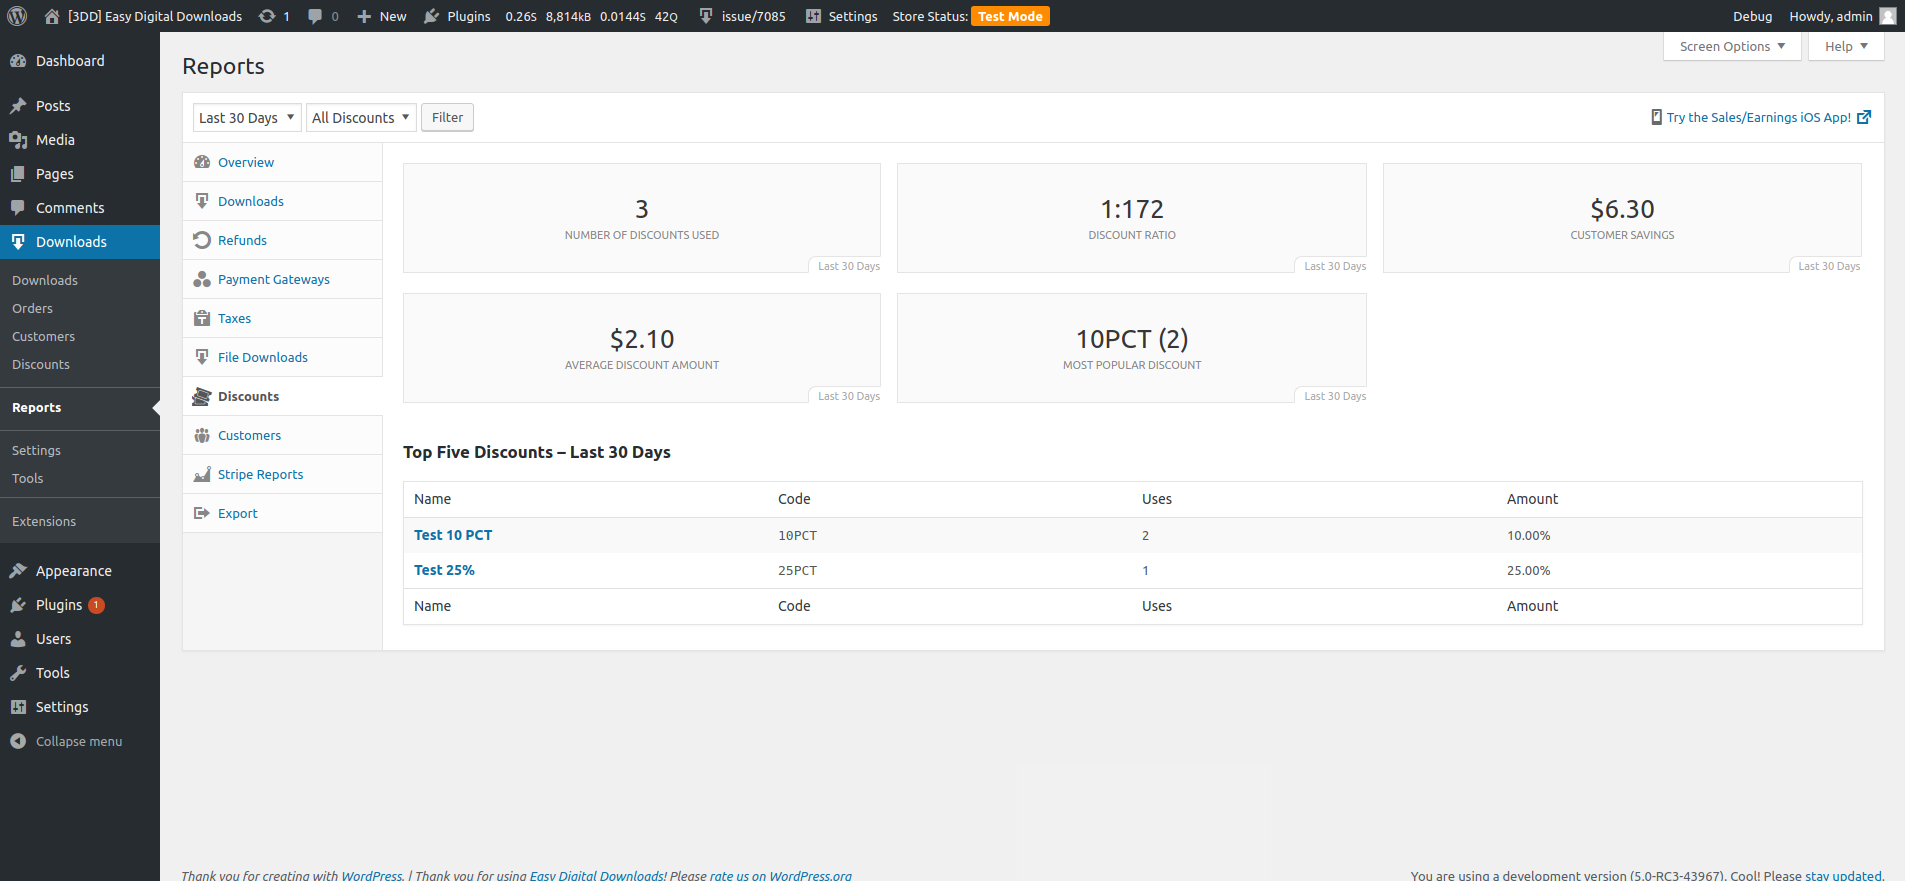Click the comments bubble icon in admin bar
The width and height of the screenshot is (1905, 881).
coord(315,16)
